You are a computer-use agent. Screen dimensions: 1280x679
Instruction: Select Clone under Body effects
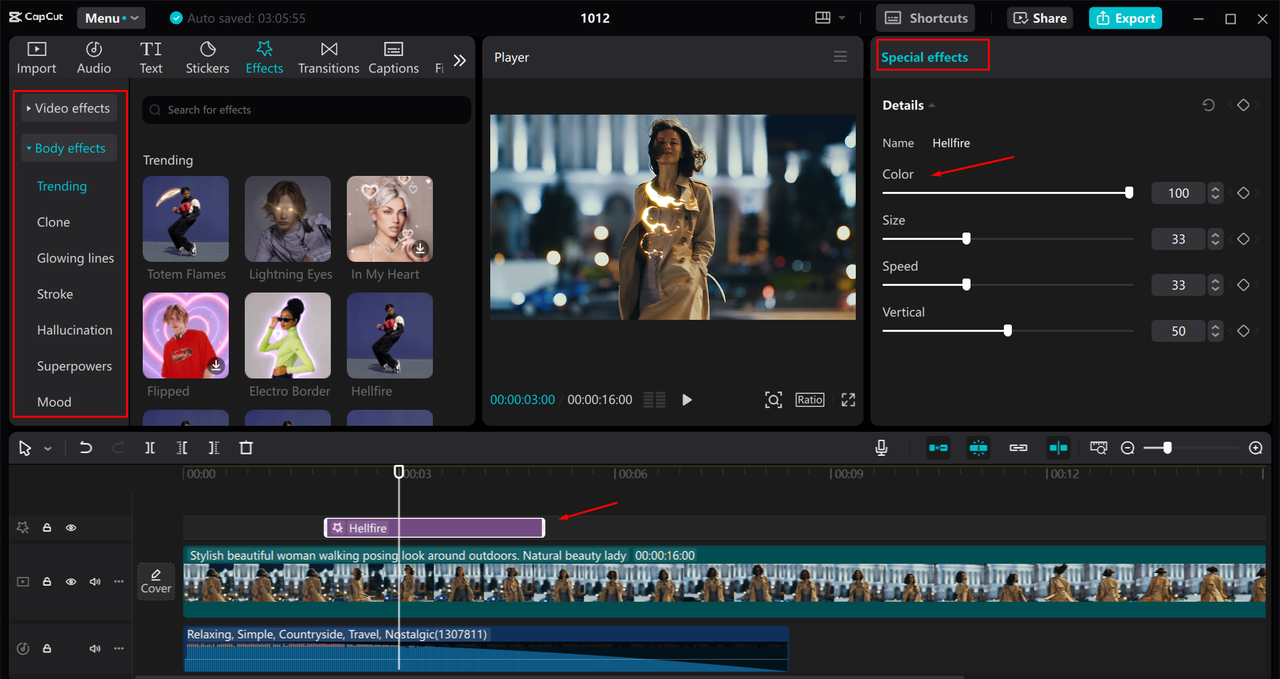coord(54,222)
